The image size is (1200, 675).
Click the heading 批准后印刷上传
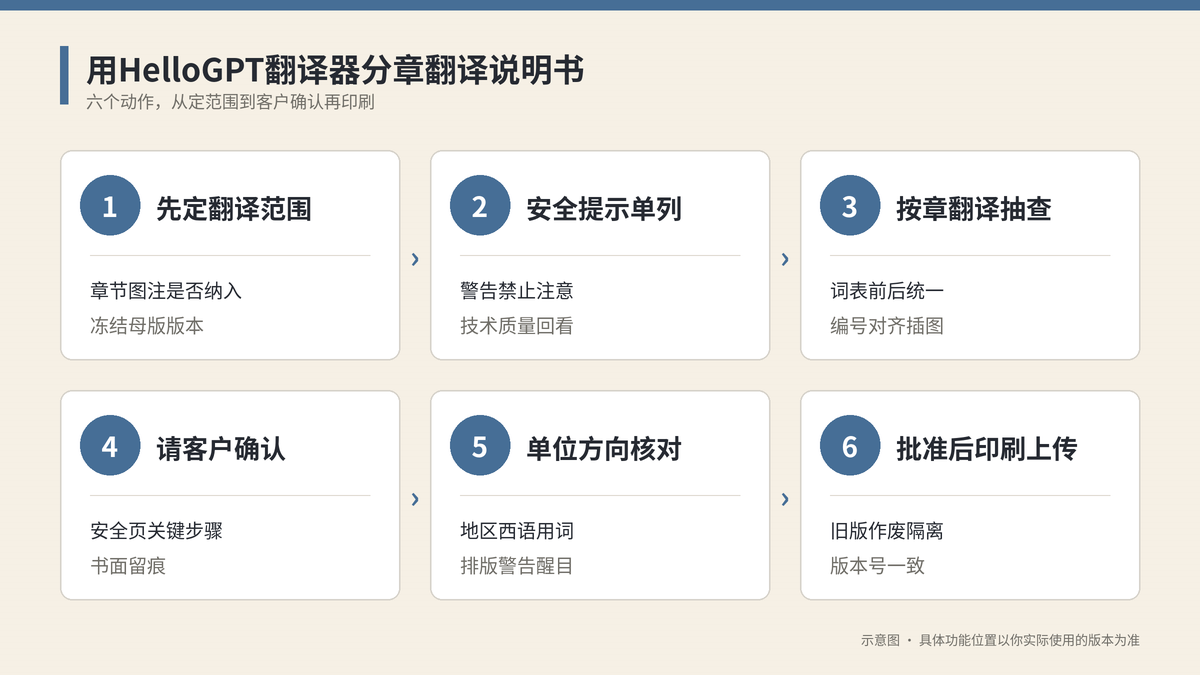point(987,448)
